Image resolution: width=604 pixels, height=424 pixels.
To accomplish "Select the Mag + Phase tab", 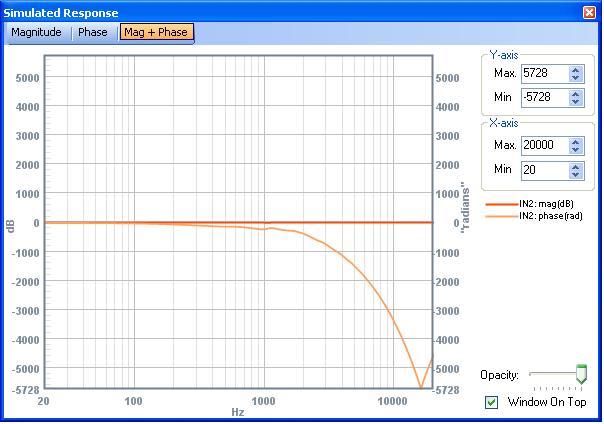I will click(156, 32).
